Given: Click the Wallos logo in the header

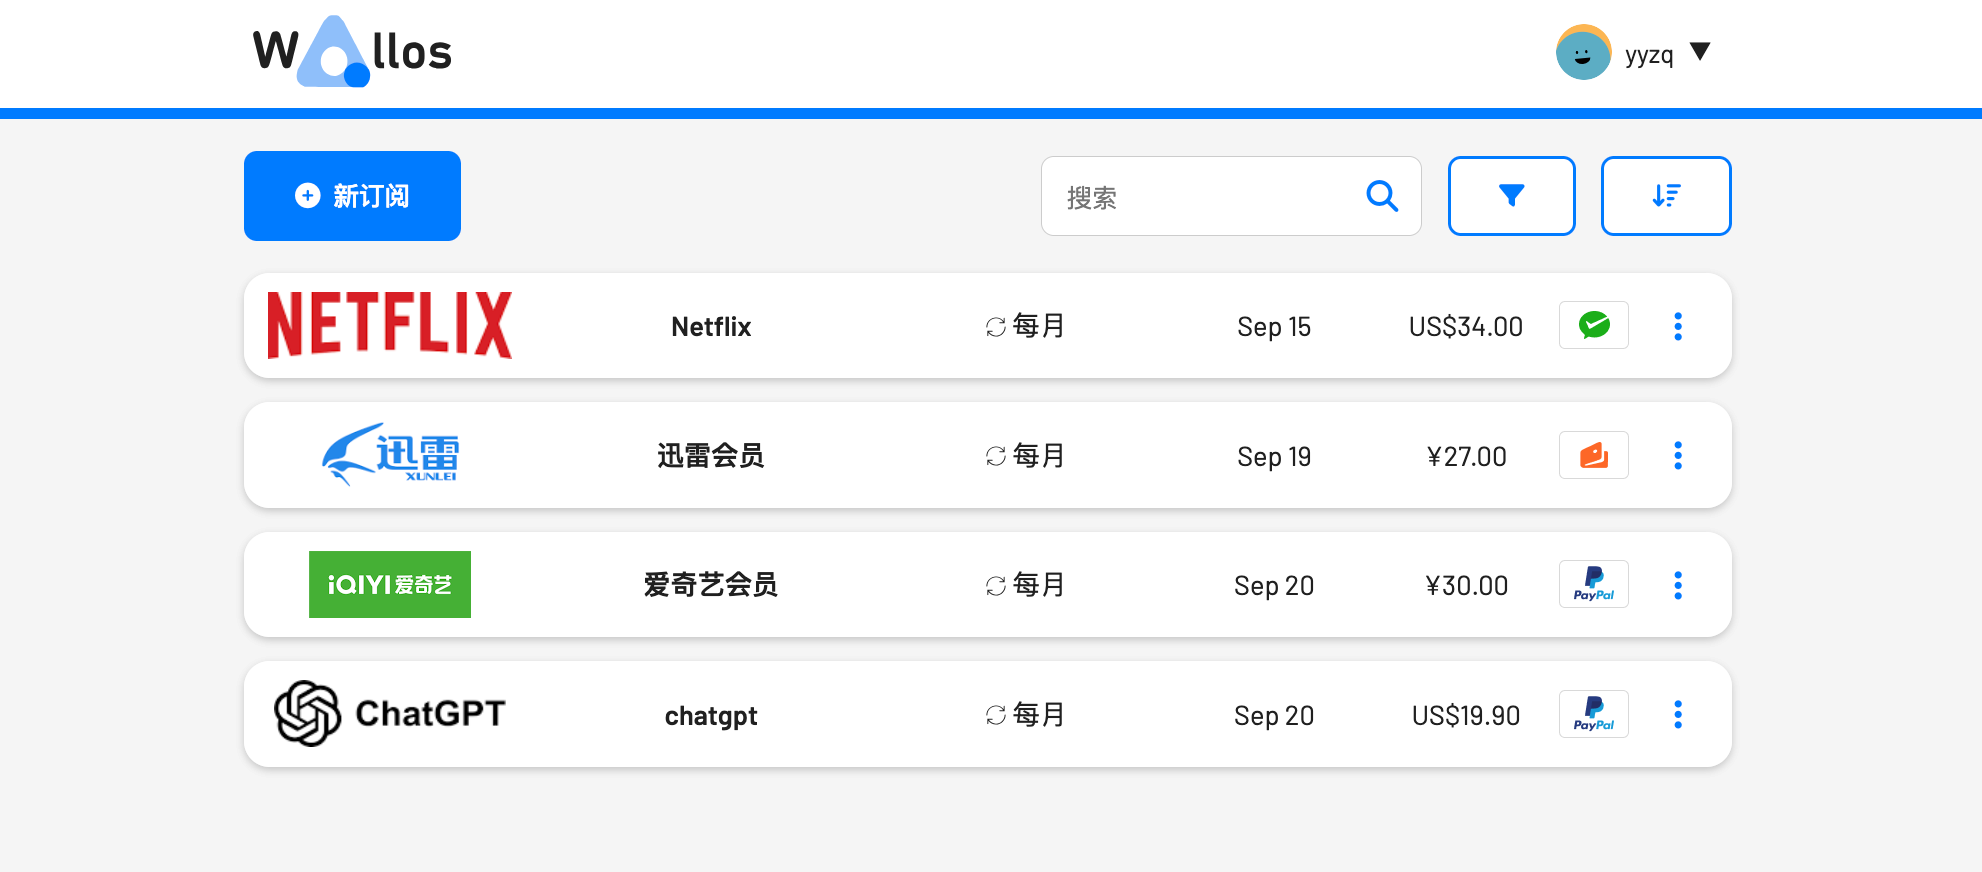Looking at the screenshot, I should [x=352, y=52].
